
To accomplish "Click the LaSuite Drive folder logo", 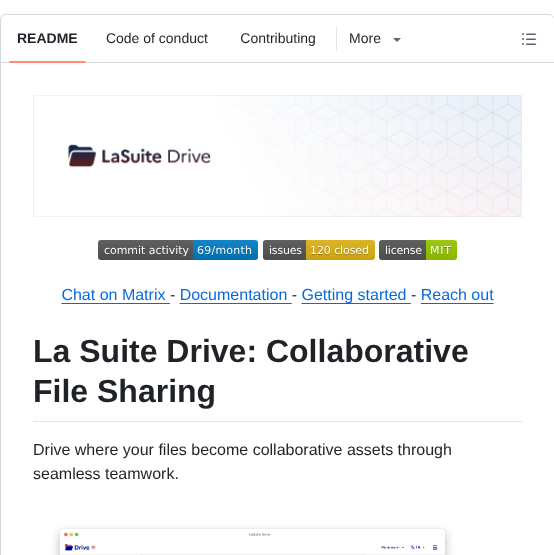I will tap(82, 156).
